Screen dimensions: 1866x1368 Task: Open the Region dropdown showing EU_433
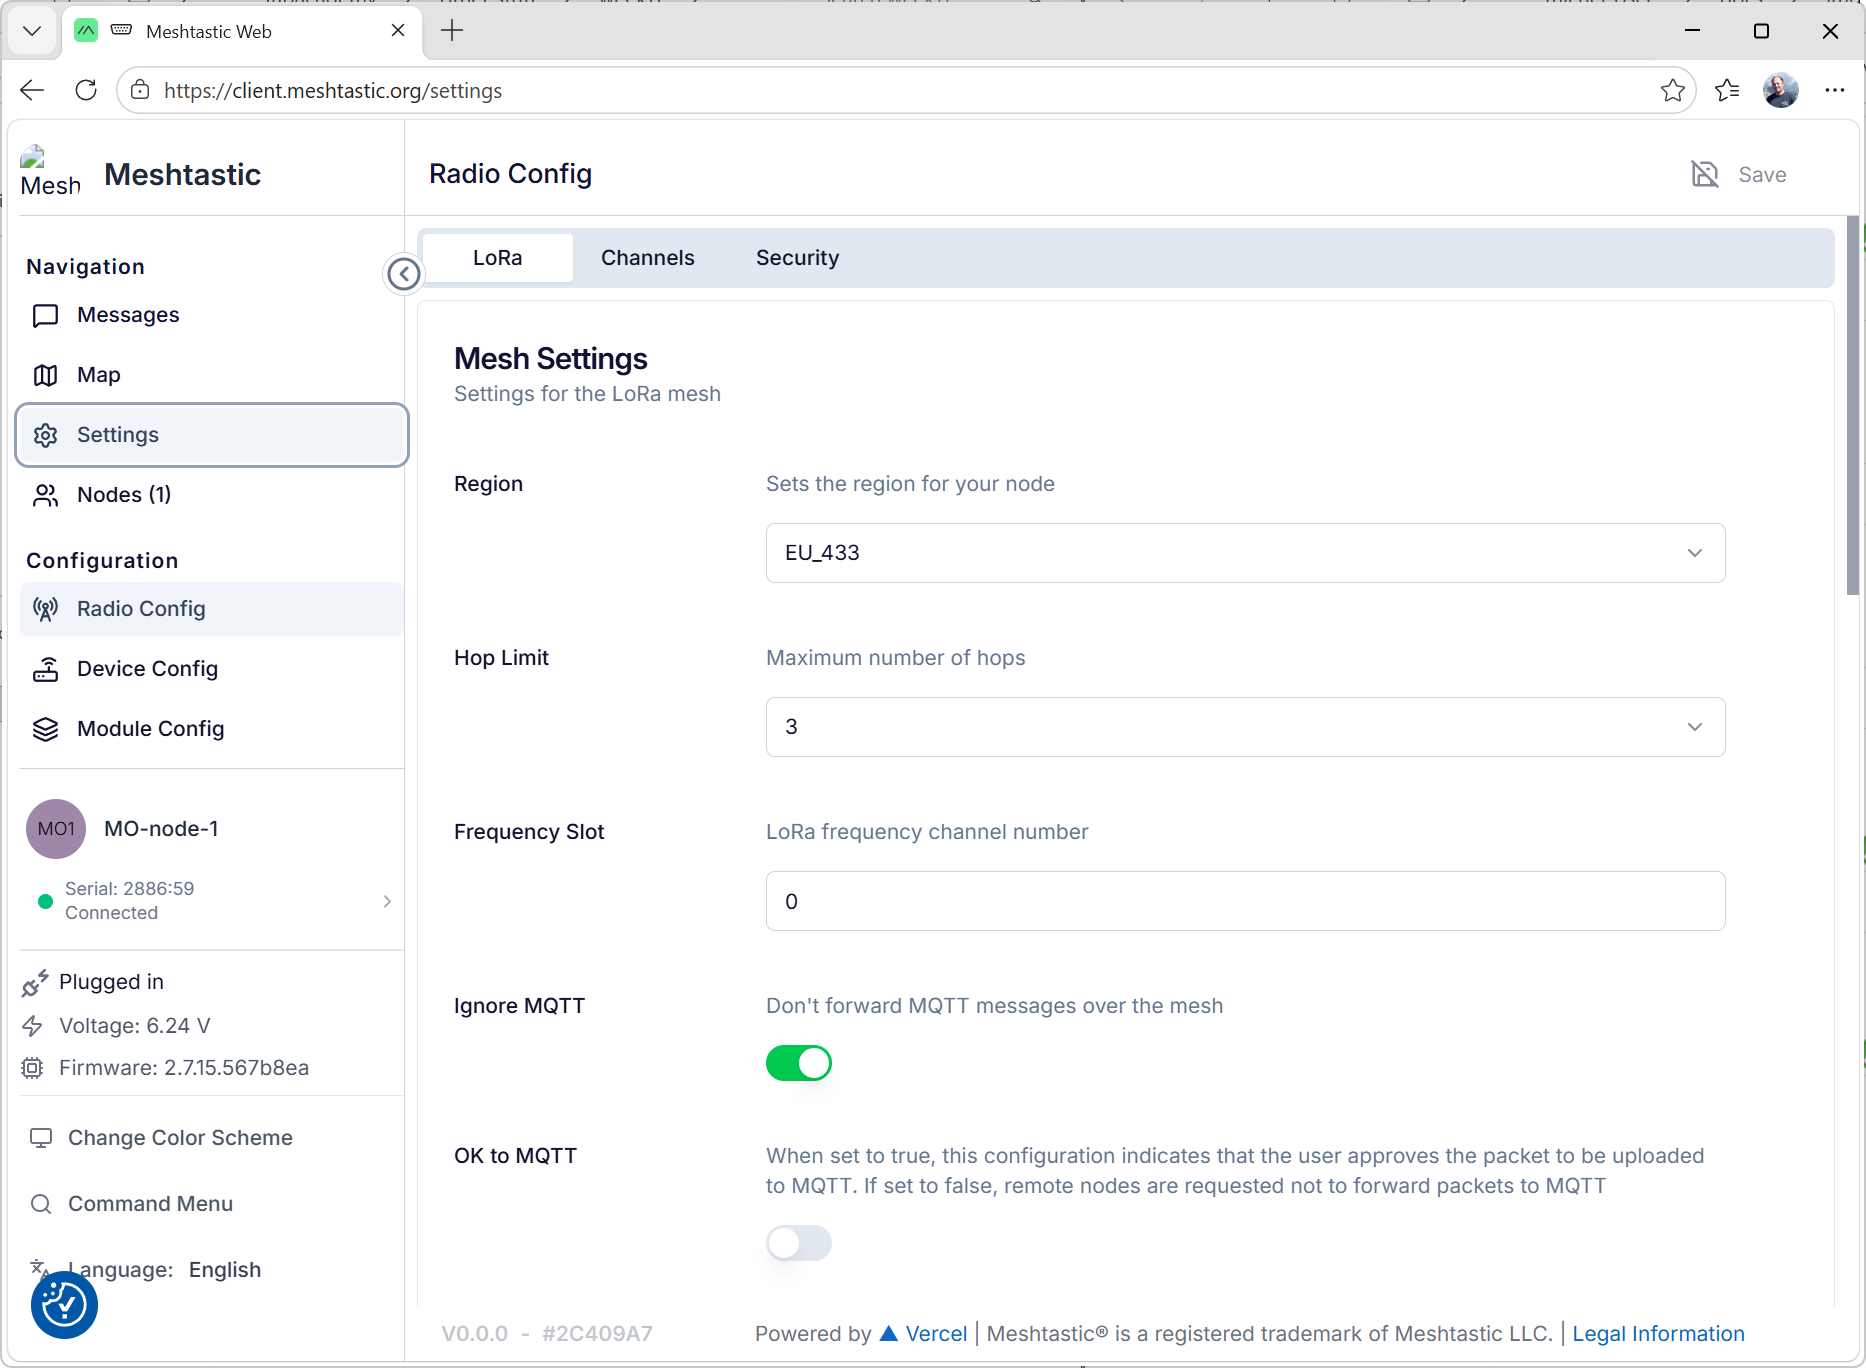pyautogui.click(x=1245, y=553)
